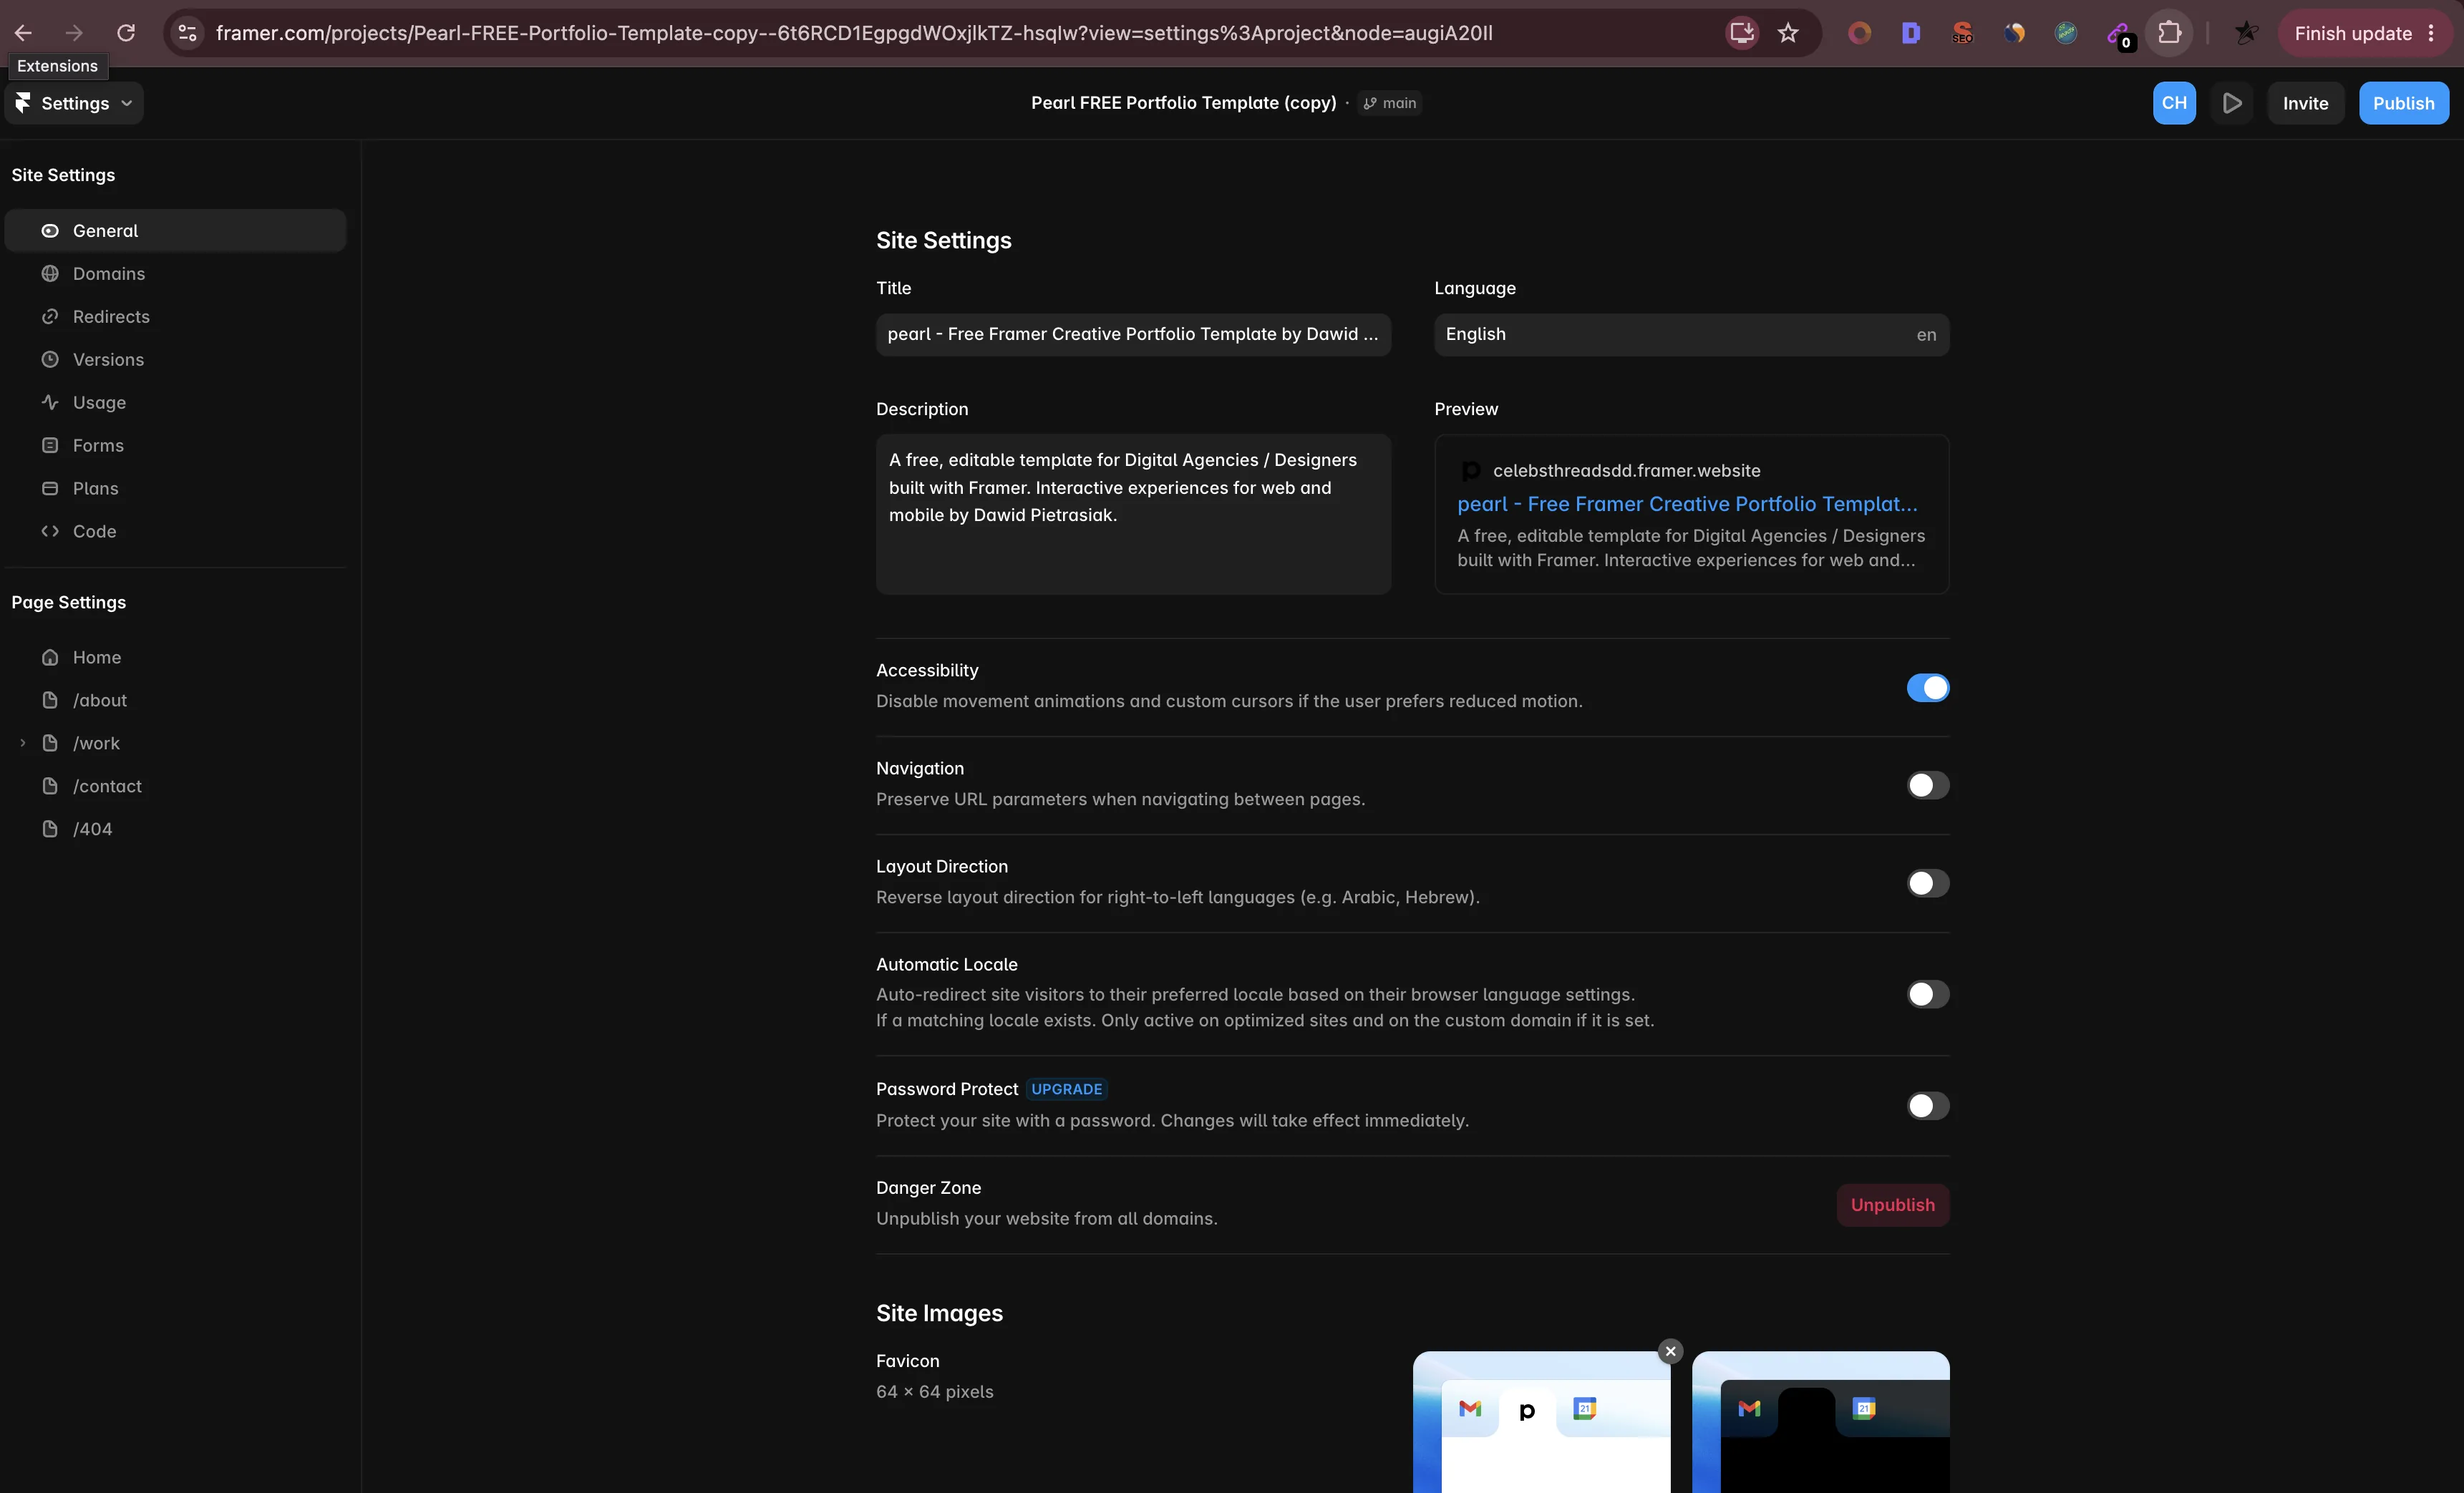Click the Title input field
Screen dimensions: 2464x1493
(1133, 334)
